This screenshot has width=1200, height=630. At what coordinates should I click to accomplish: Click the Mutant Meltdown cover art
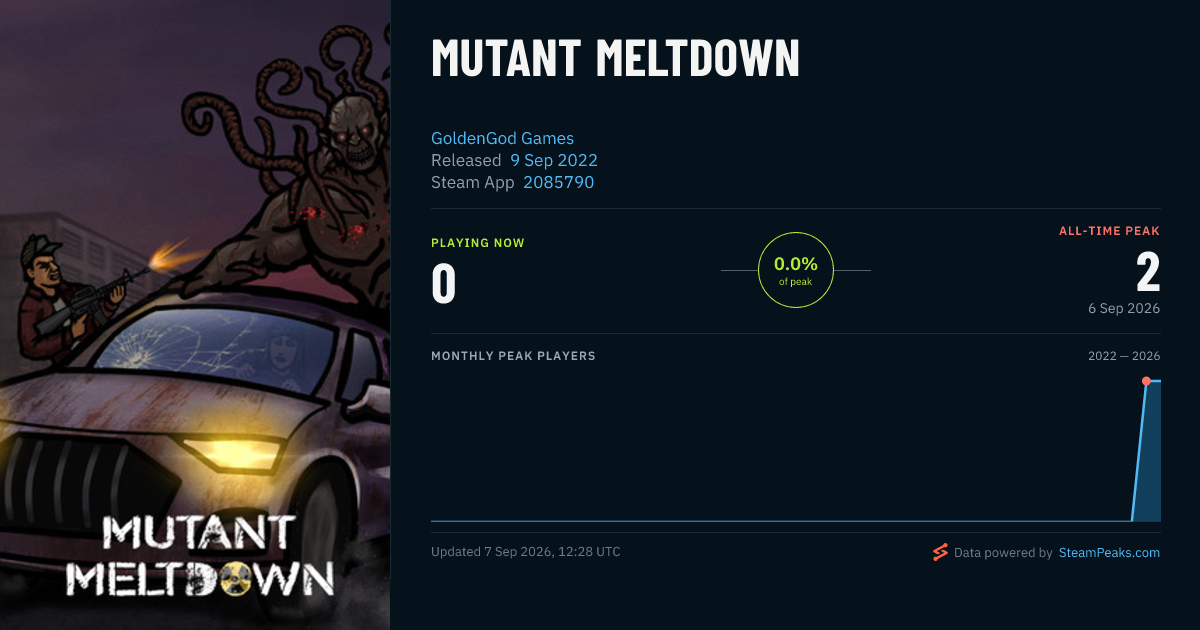click(x=195, y=315)
